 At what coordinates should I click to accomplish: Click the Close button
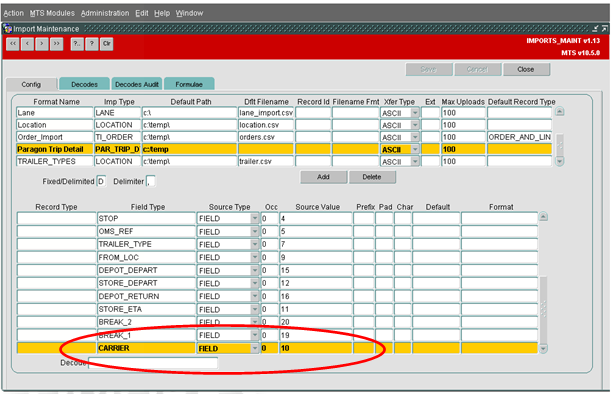[x=526, y=69]
